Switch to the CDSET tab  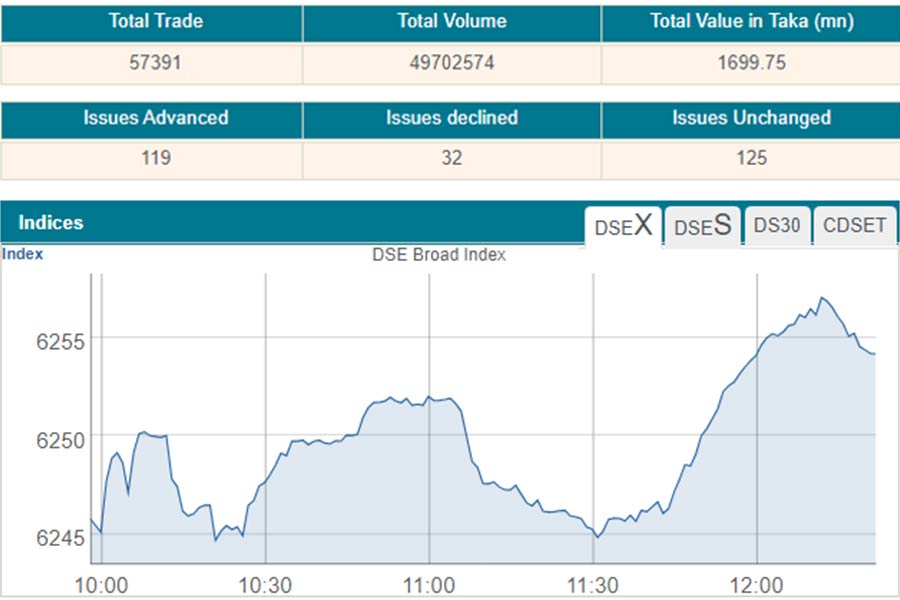coord(854,225)
